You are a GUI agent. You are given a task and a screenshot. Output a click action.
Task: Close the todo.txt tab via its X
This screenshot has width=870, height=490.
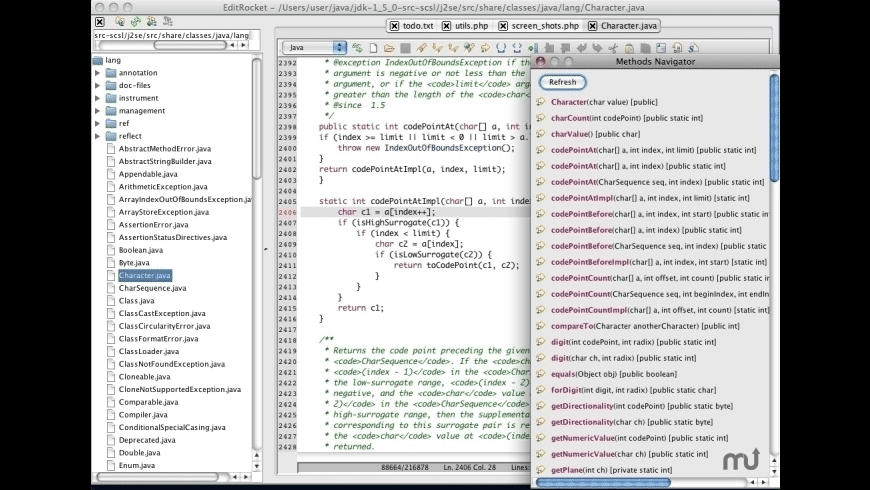394,26
